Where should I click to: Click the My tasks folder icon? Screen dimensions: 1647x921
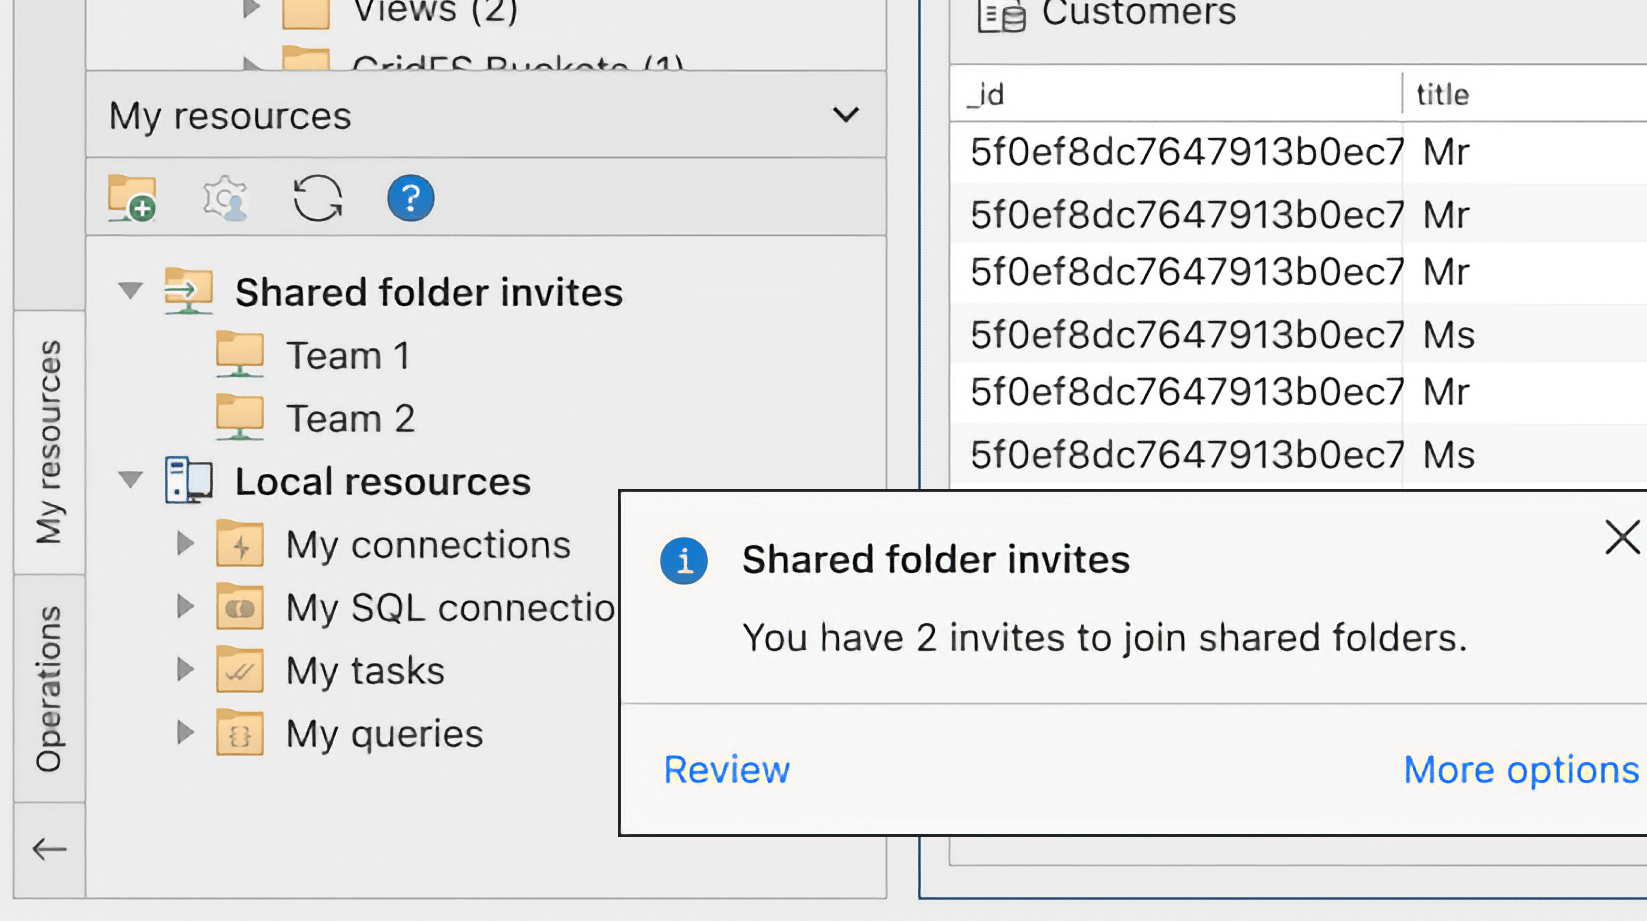[x=239, y=670]
